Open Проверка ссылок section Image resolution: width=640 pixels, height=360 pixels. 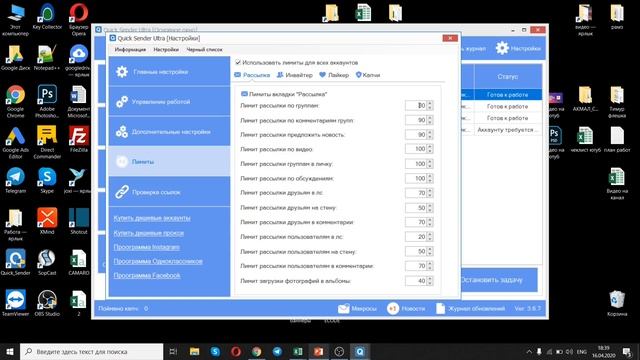(169, 192)
